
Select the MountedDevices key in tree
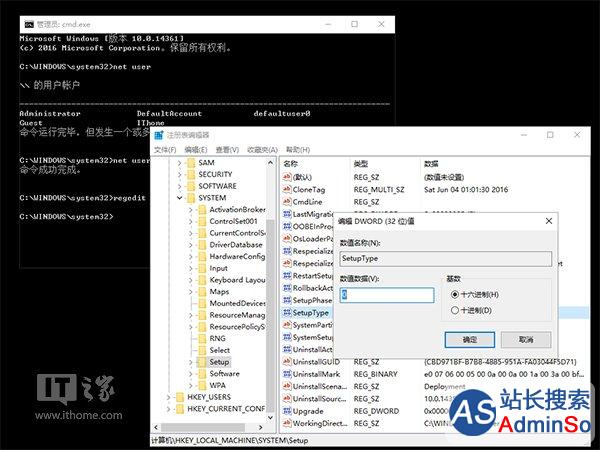(237, 303)
